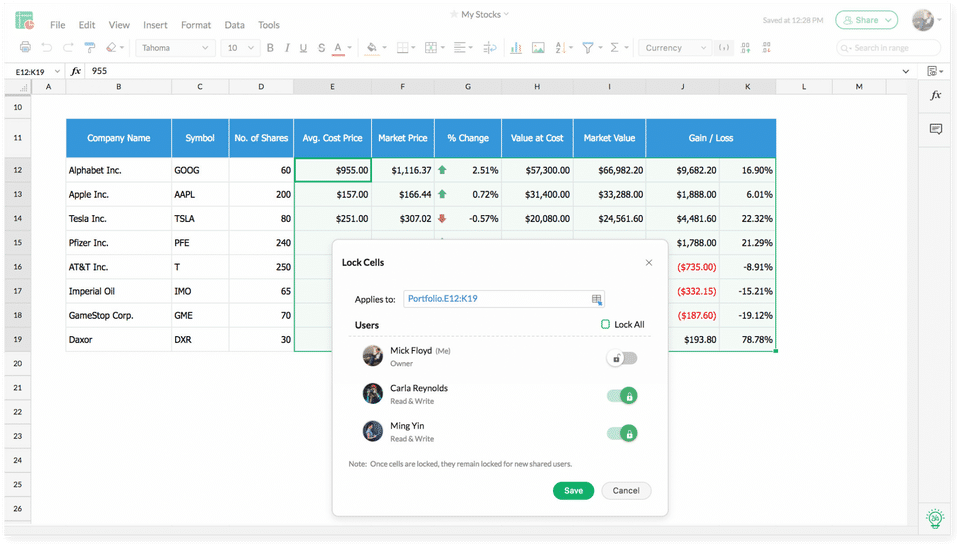The width and height of the screenshot is (960, 546).
Task: Toggle Strikethrough formatting
Action: 321,48
